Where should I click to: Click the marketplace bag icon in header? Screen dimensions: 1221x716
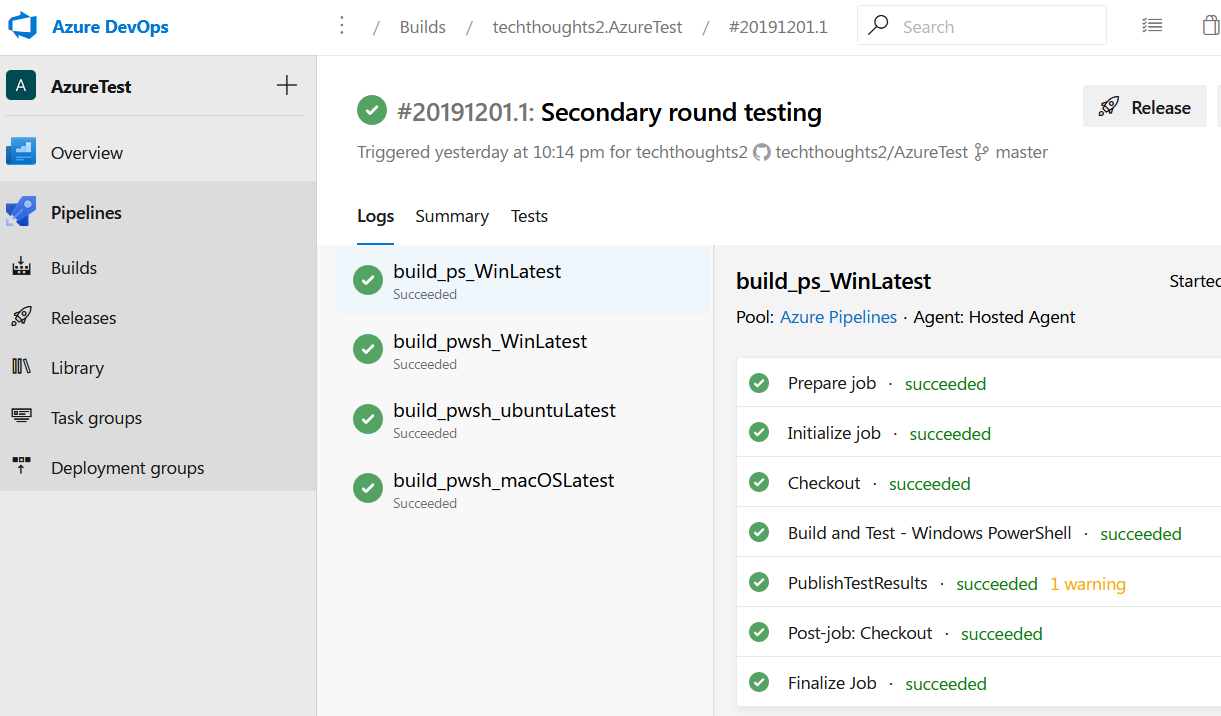[x=1211, y=26]
